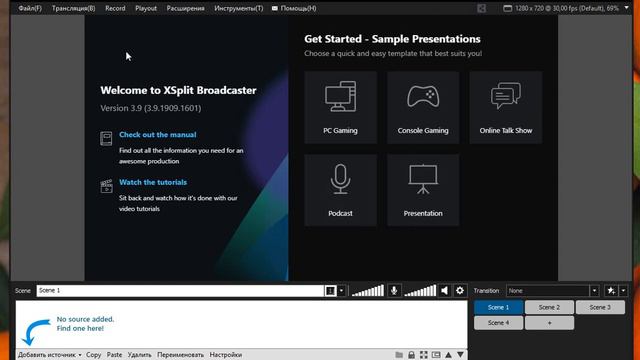Choose the PC Gaming sample presentation
This screenshot has height=360, width=640.
340,107
